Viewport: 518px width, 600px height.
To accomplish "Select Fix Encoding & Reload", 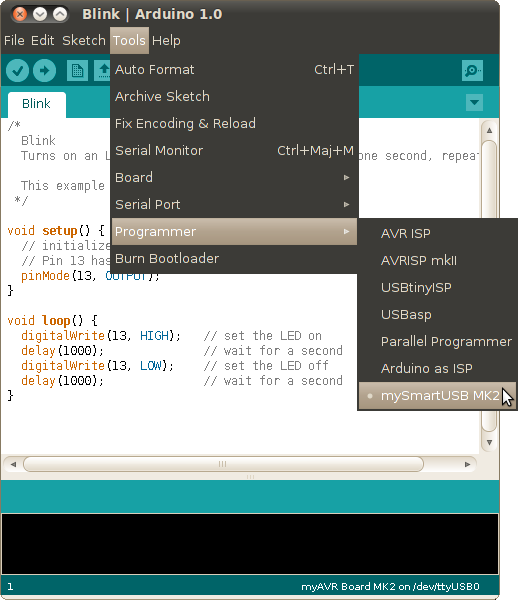I will (x=234, y=123).
